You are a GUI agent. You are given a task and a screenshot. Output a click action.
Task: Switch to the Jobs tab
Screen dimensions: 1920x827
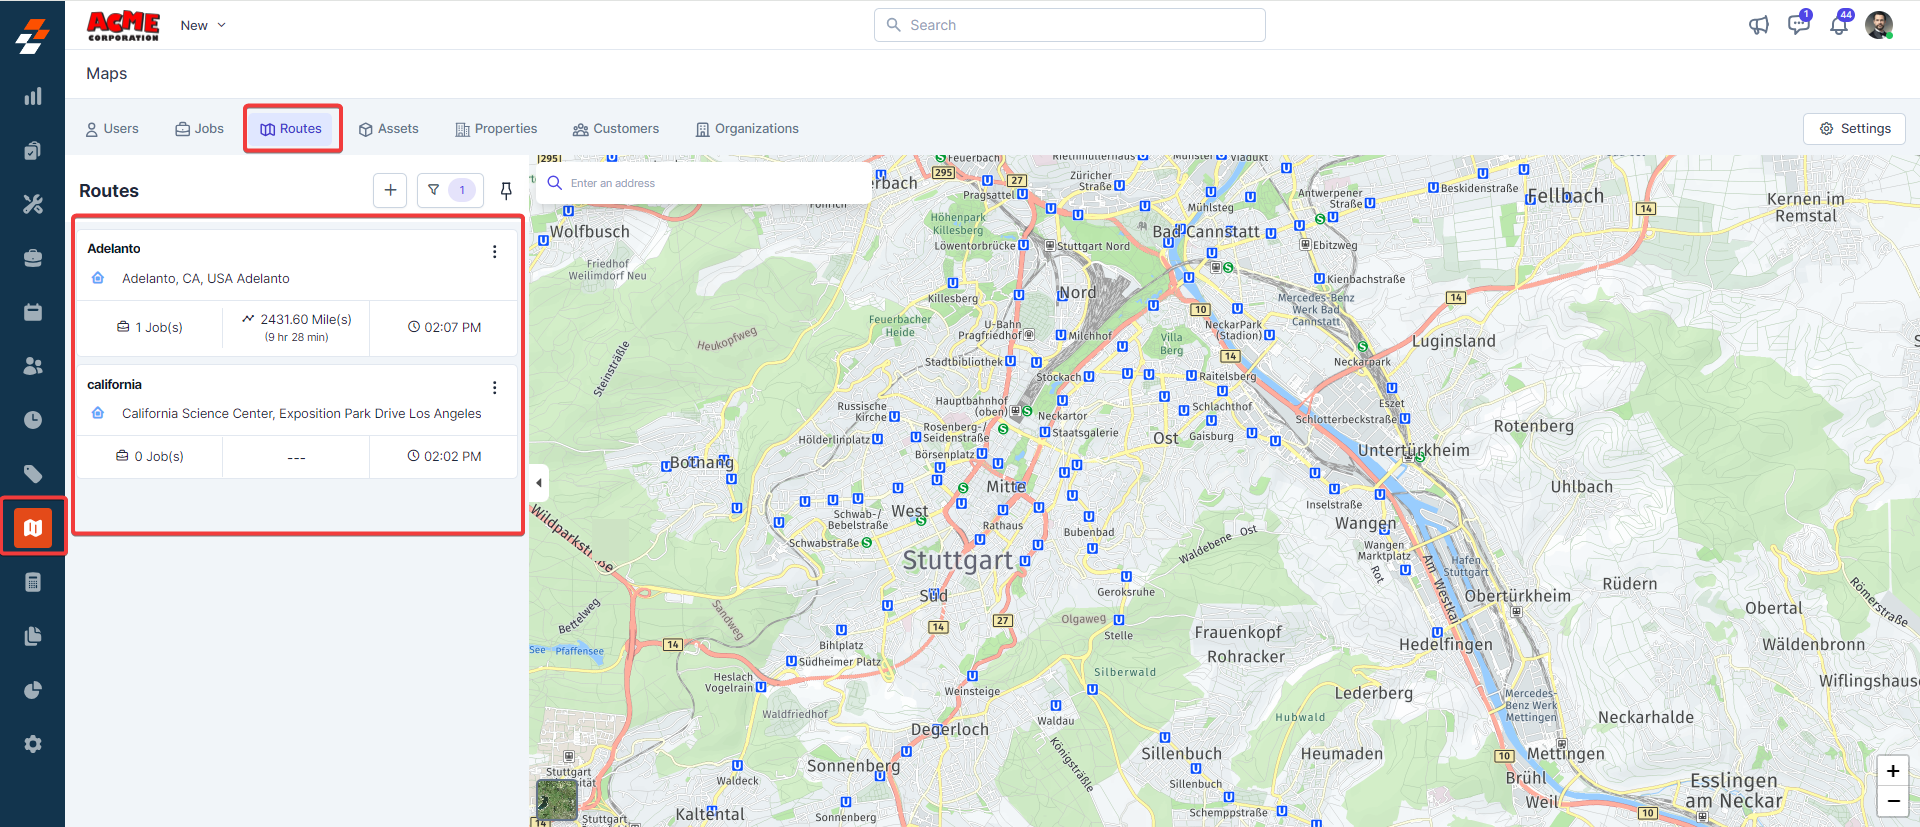[200, 129]
